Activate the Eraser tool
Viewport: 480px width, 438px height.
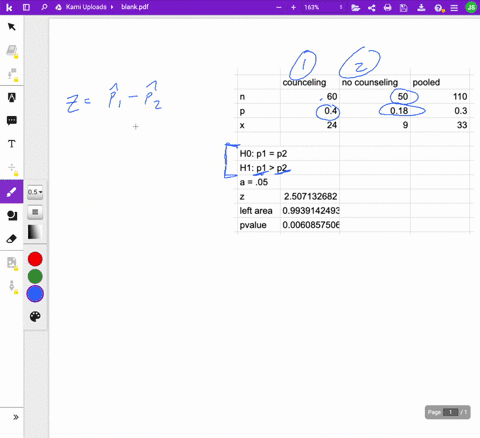[12, 239]
